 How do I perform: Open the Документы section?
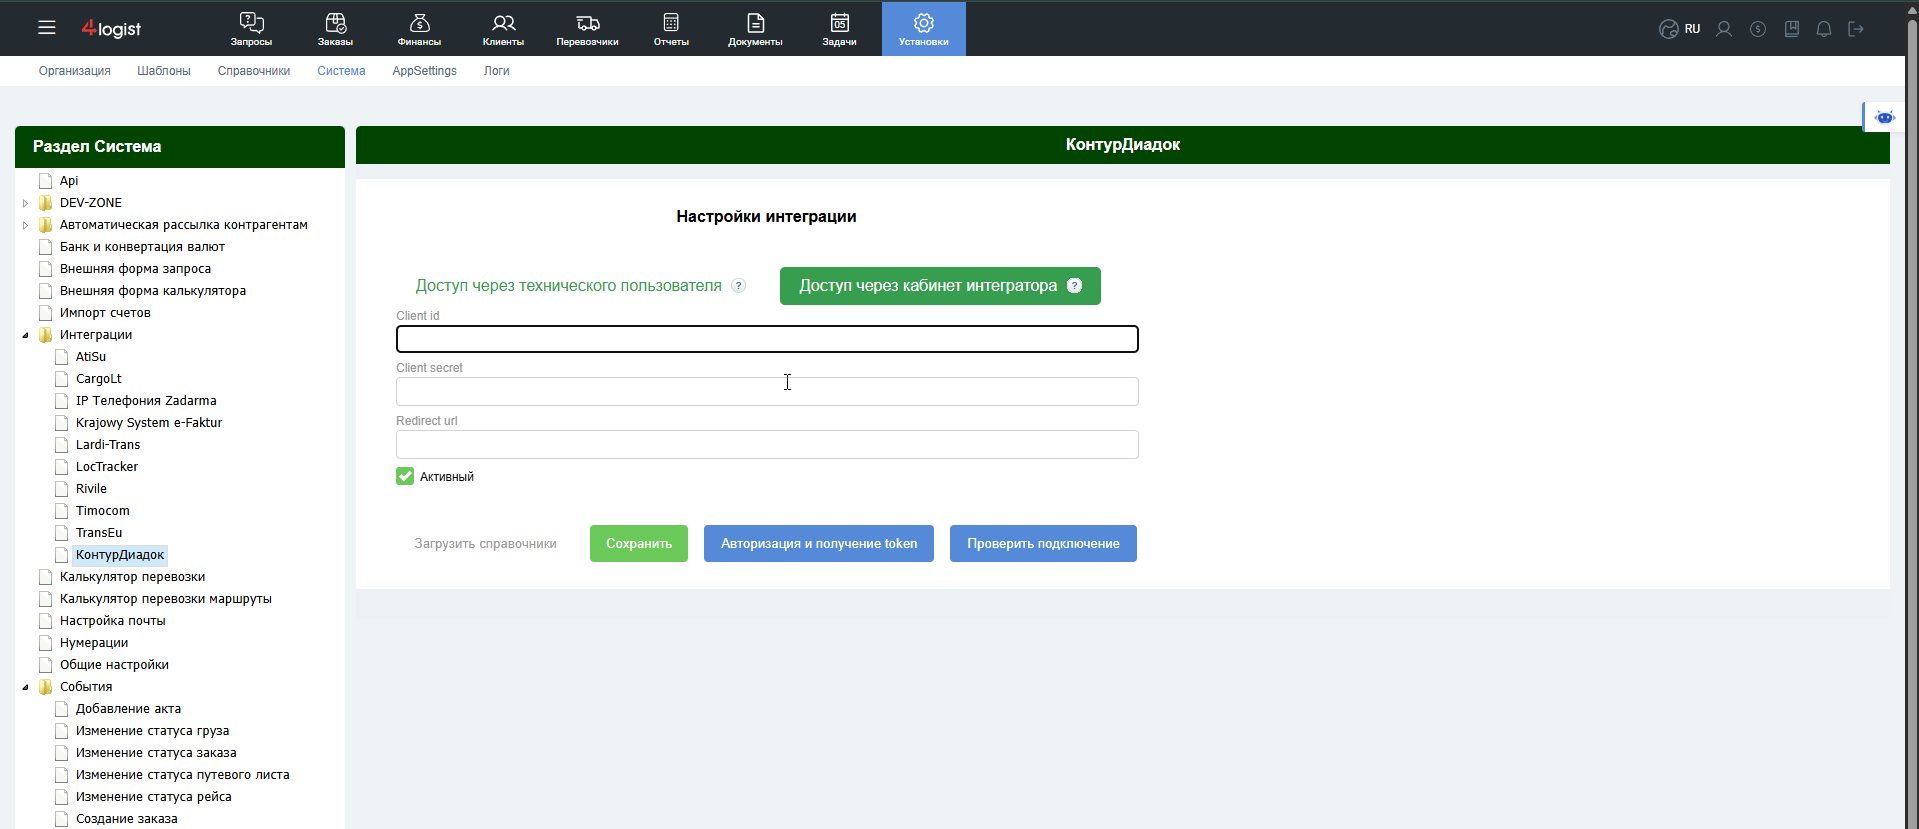[755, 29]
